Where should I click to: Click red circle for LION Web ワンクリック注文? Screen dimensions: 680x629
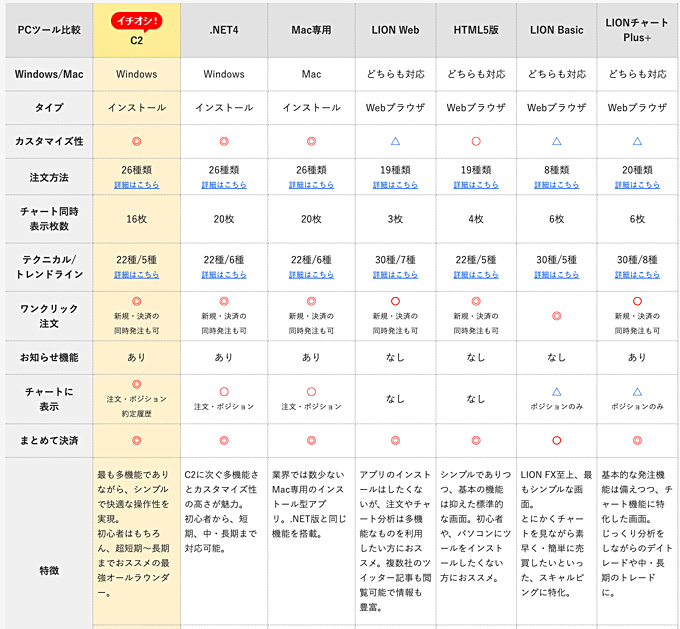(x=395, y=301)
